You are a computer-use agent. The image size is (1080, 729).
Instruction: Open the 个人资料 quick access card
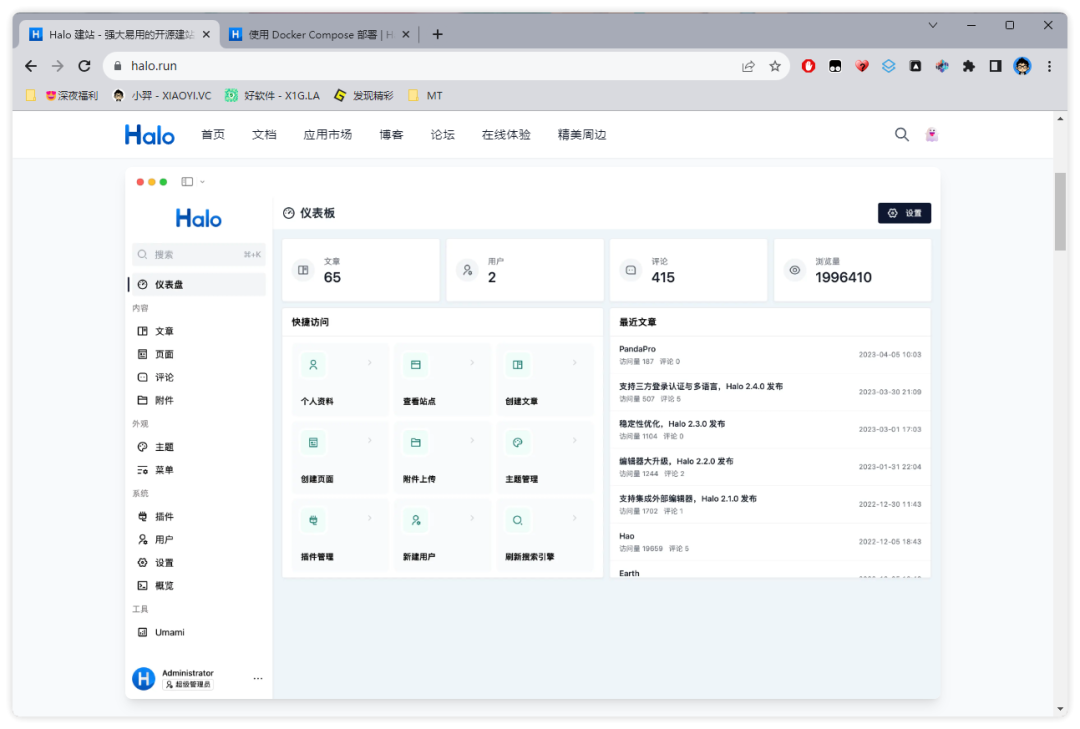(x=339, y=380)
